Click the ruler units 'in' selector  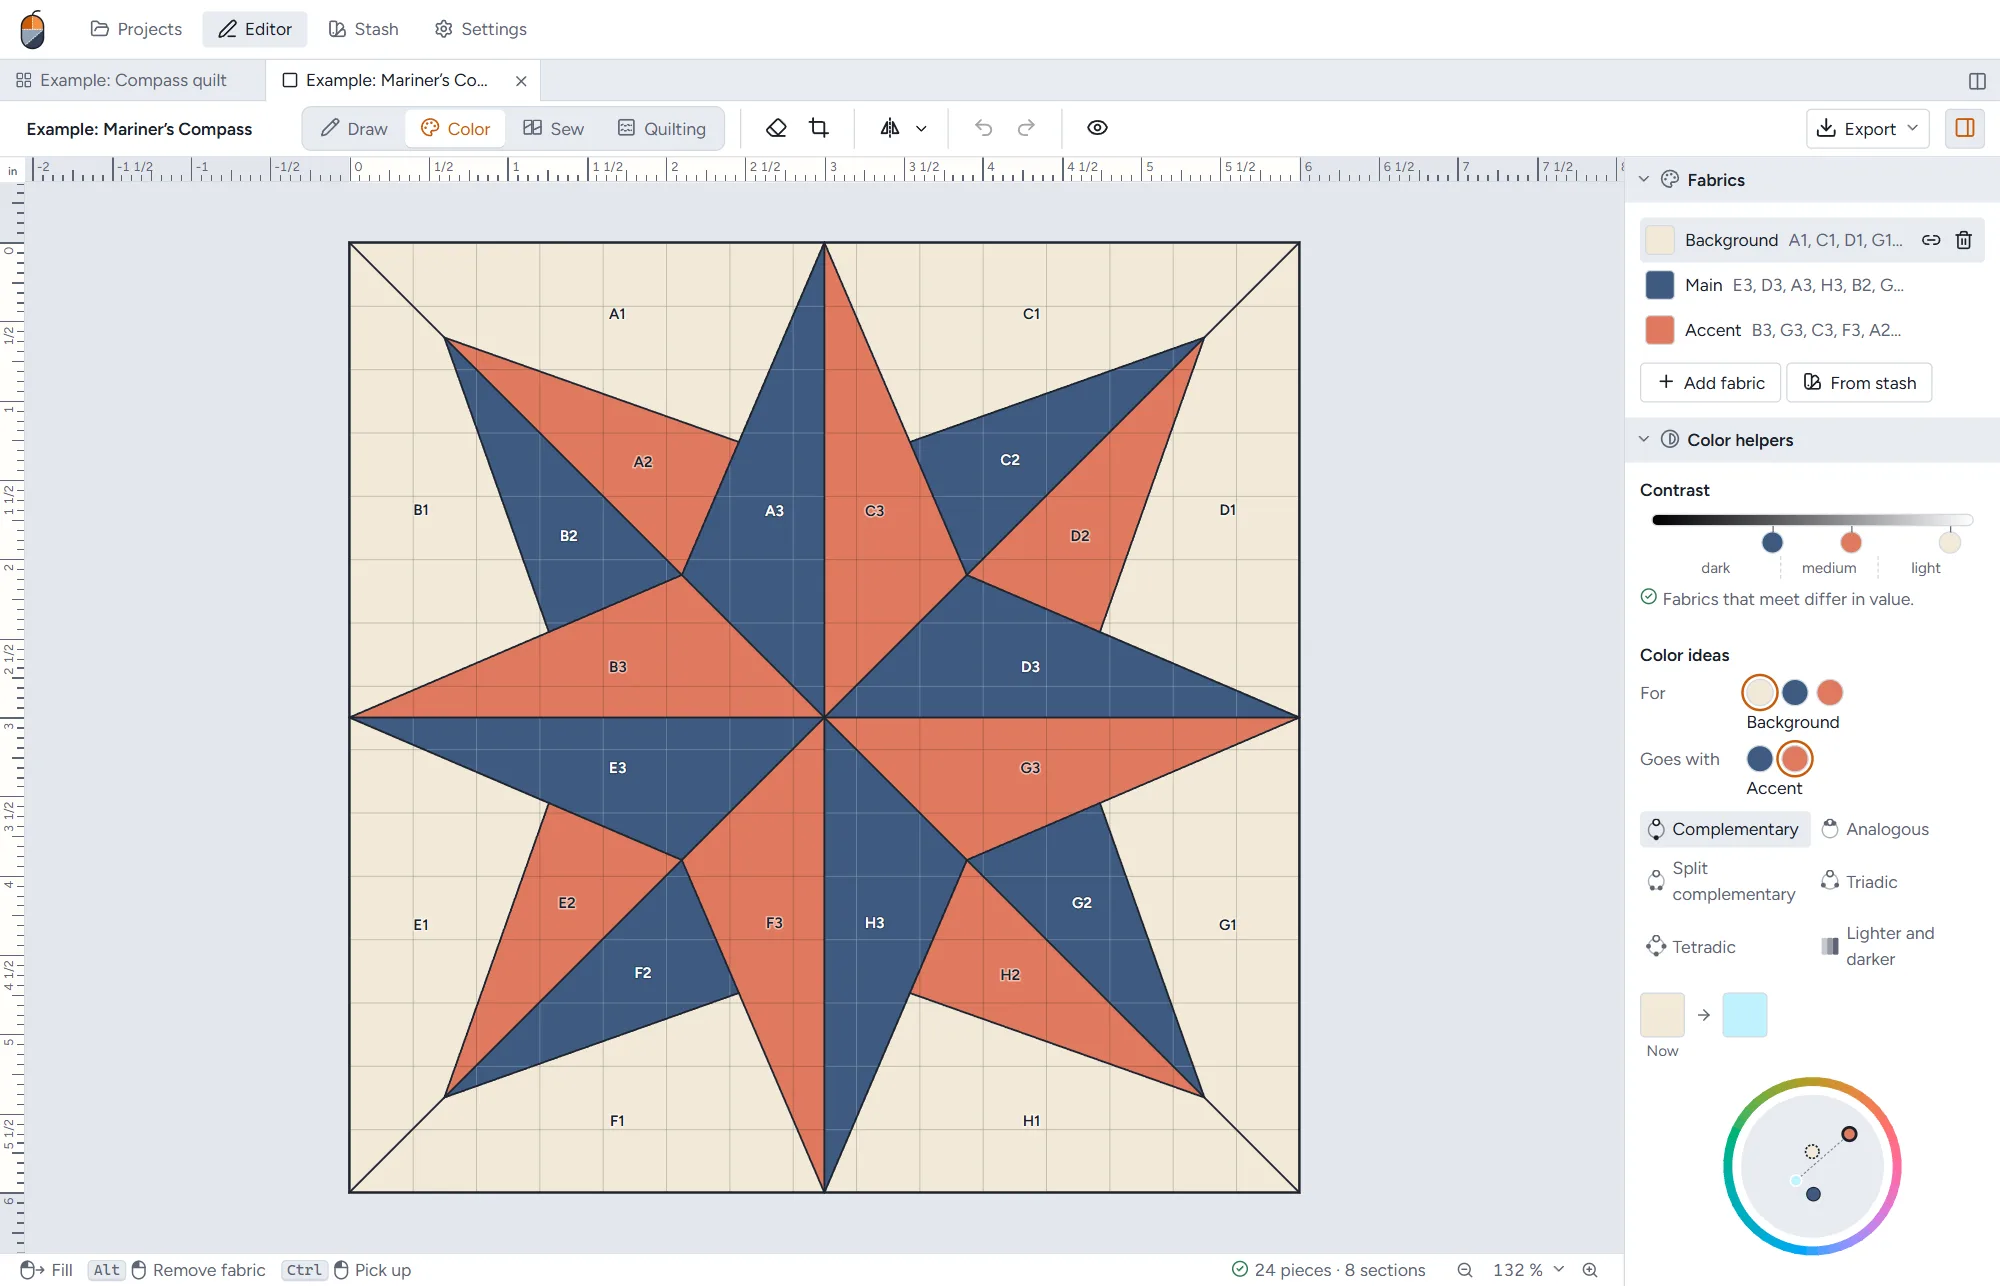(13, 171)
